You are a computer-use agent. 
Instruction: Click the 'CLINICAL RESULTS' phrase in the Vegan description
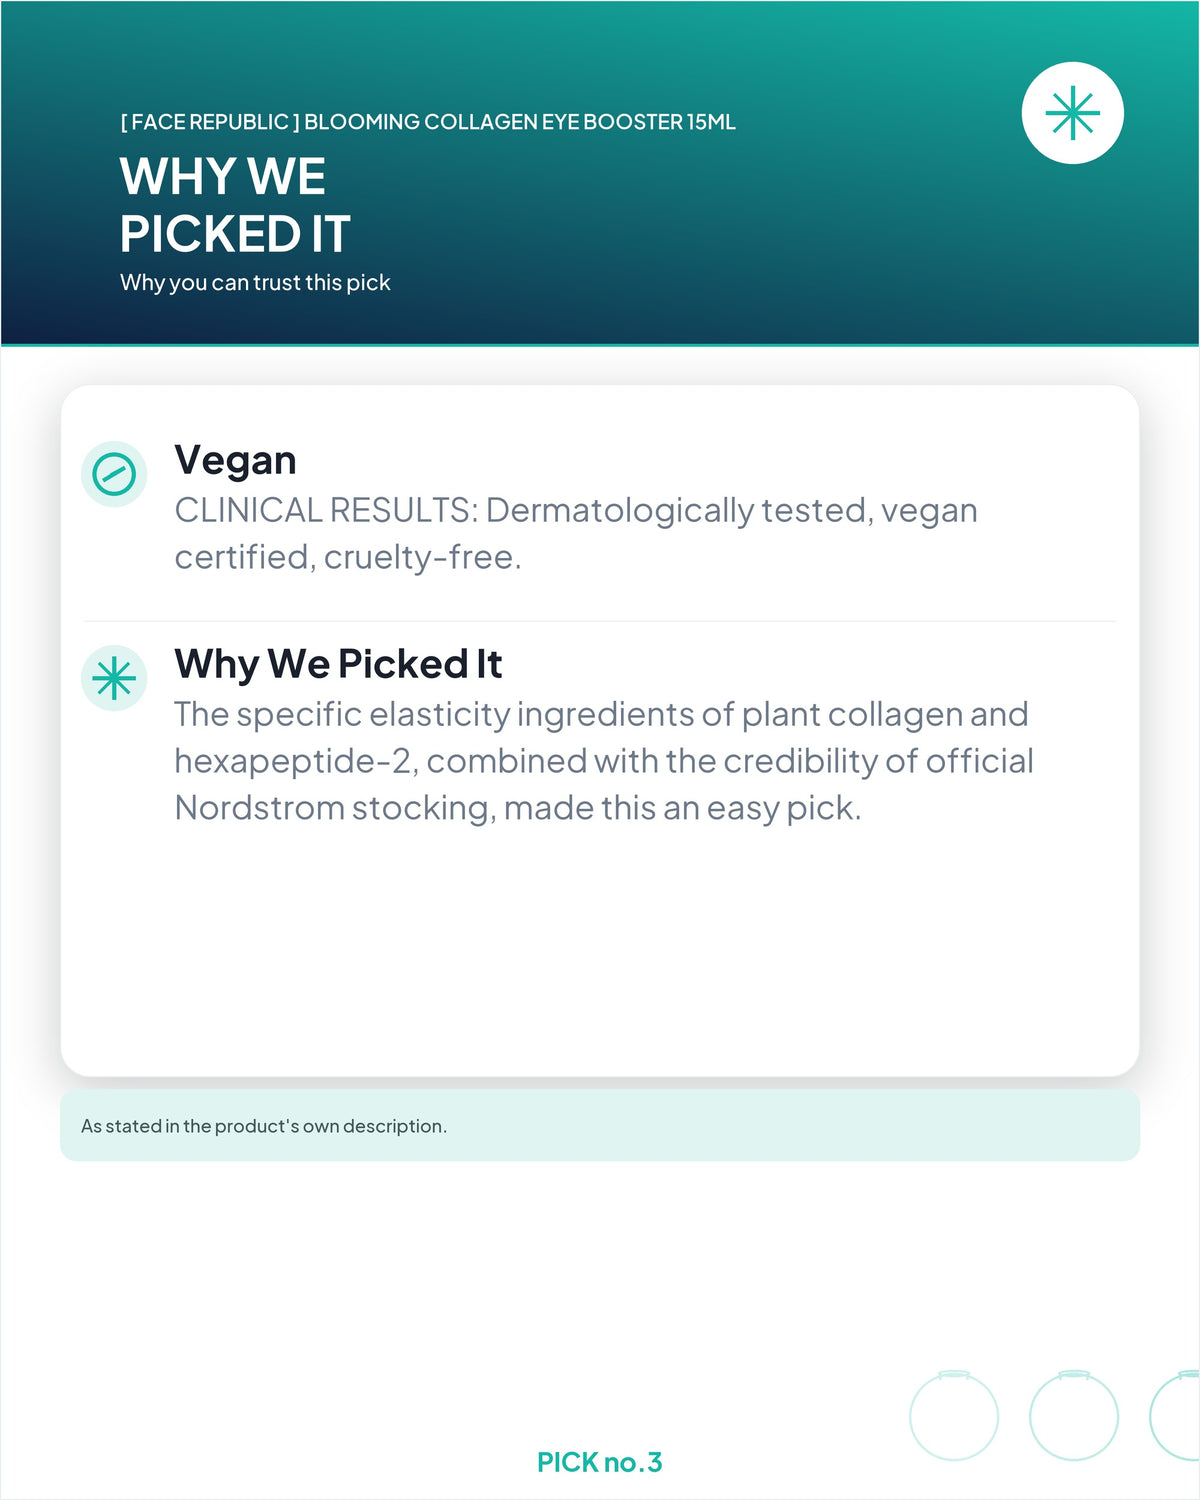pos(325,510)
